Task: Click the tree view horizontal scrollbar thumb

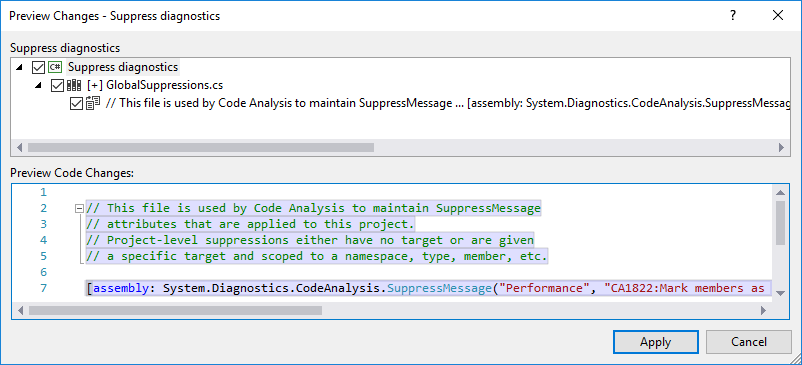Action: coord(201,147)
